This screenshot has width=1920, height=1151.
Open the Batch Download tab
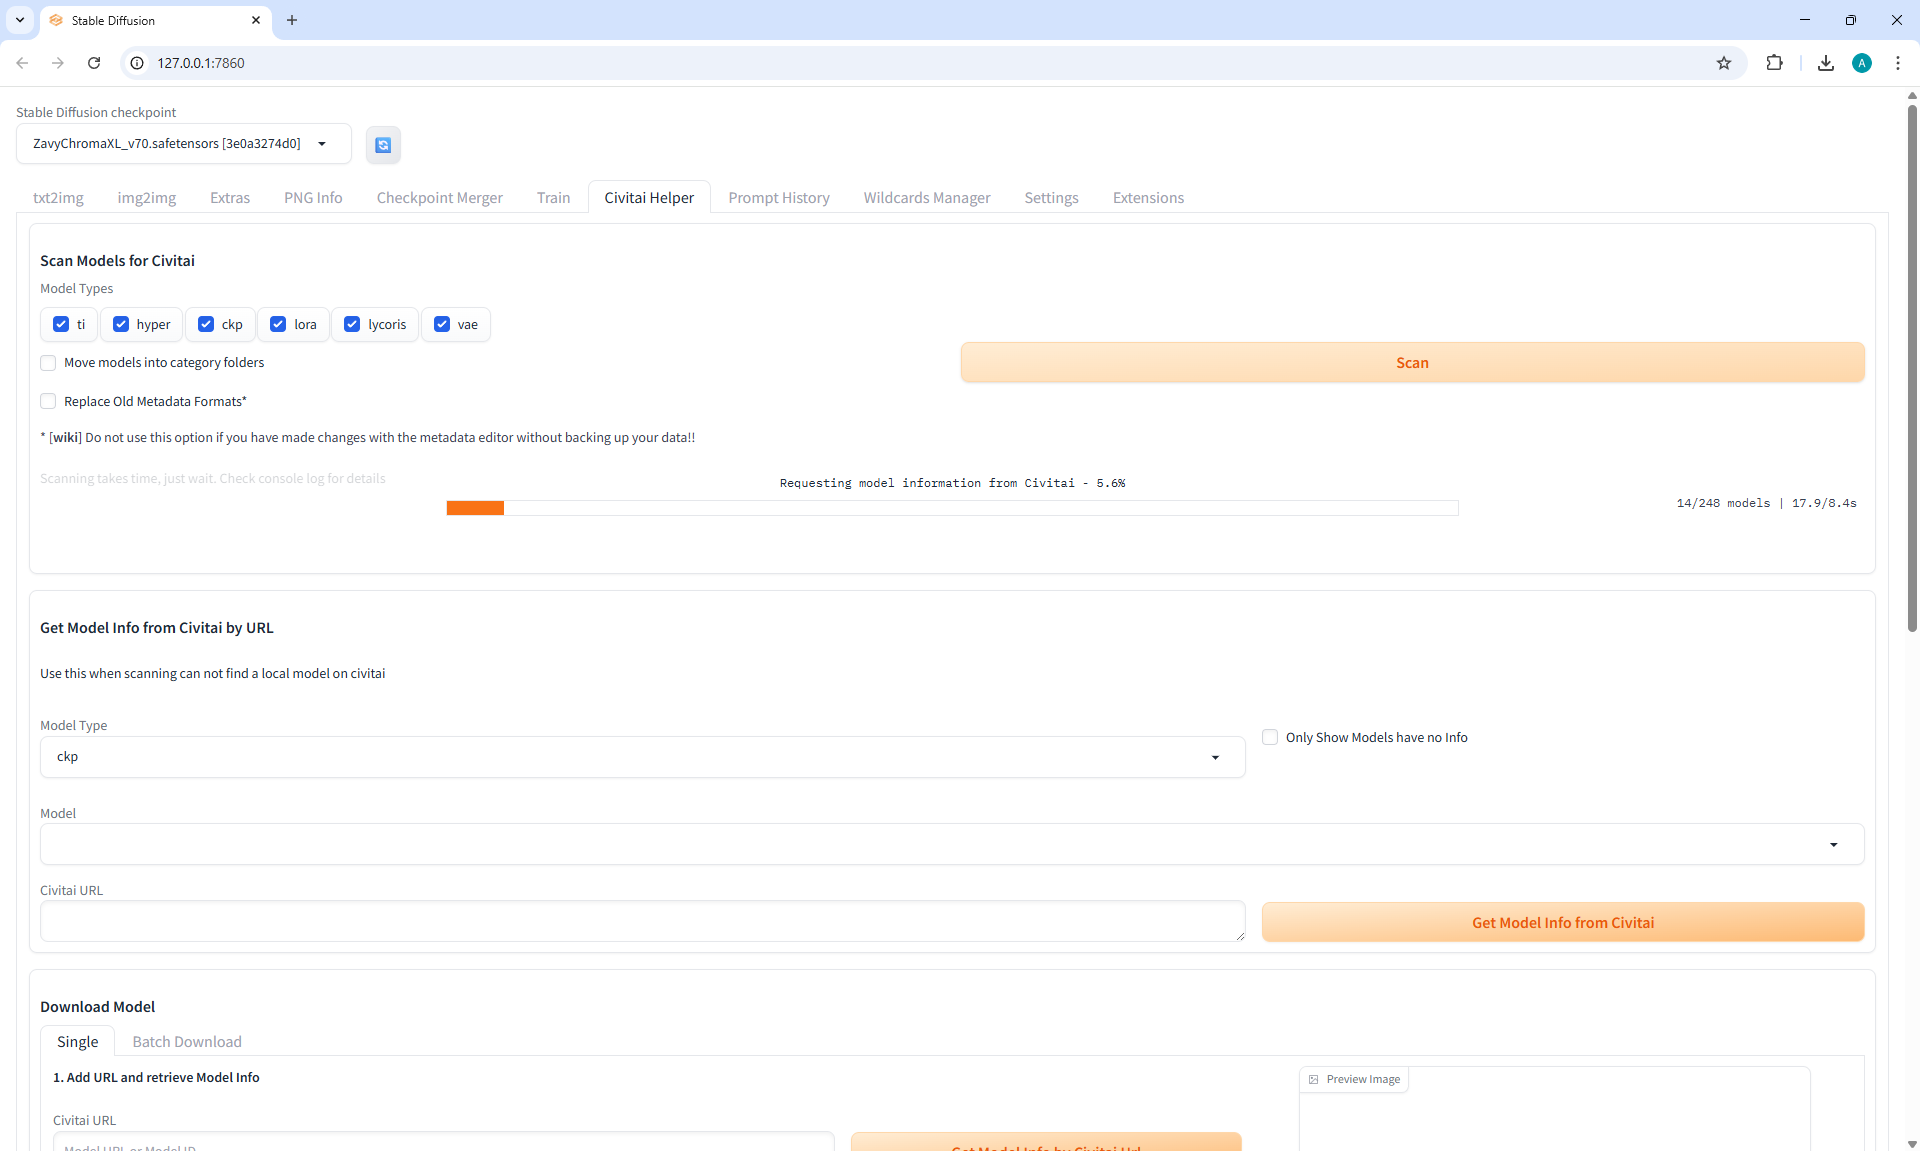coord(187,1042)
